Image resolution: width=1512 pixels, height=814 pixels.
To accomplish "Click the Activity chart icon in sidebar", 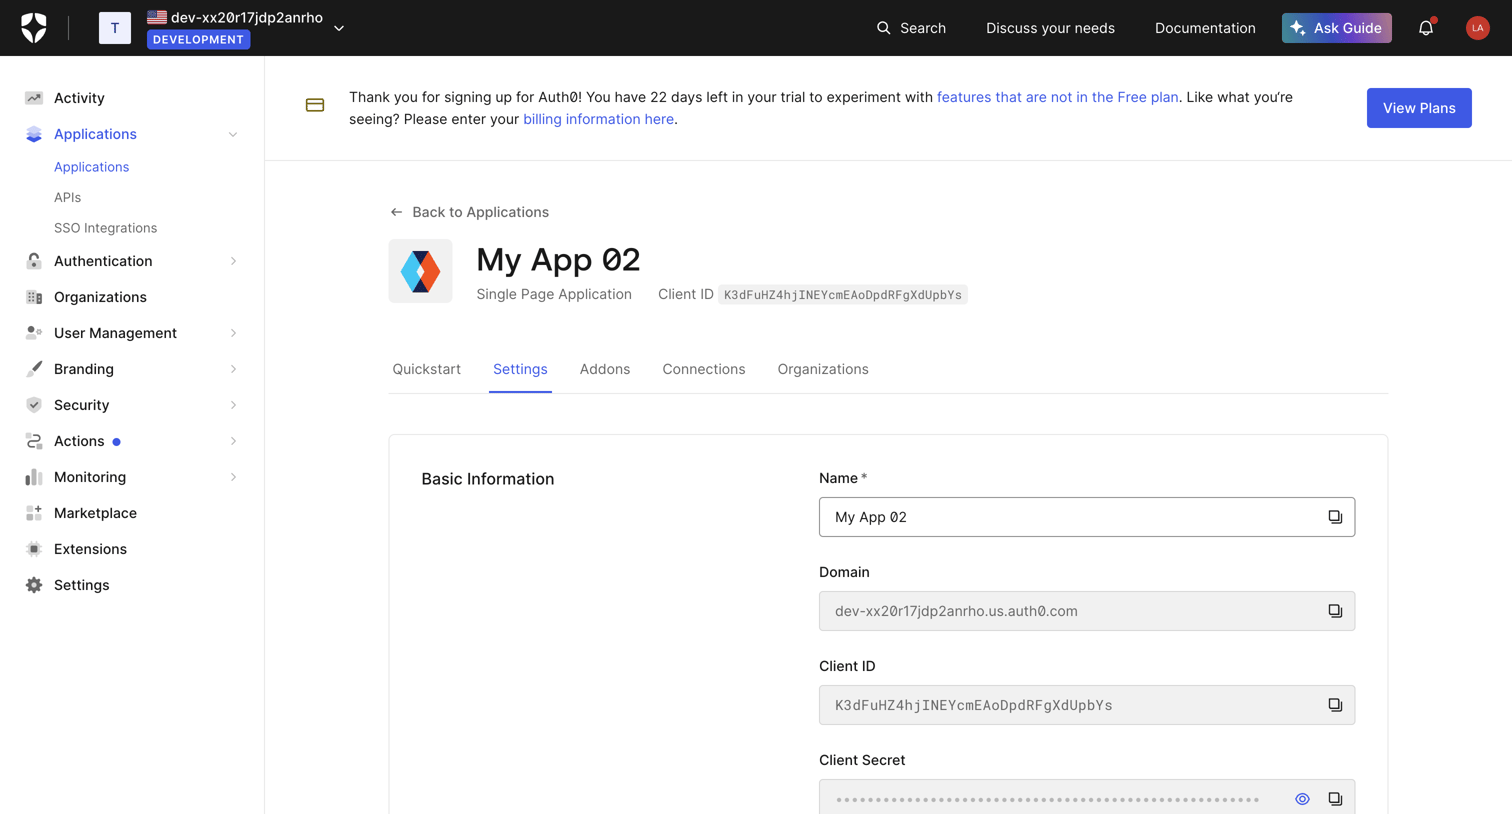I will pos(34,98).
